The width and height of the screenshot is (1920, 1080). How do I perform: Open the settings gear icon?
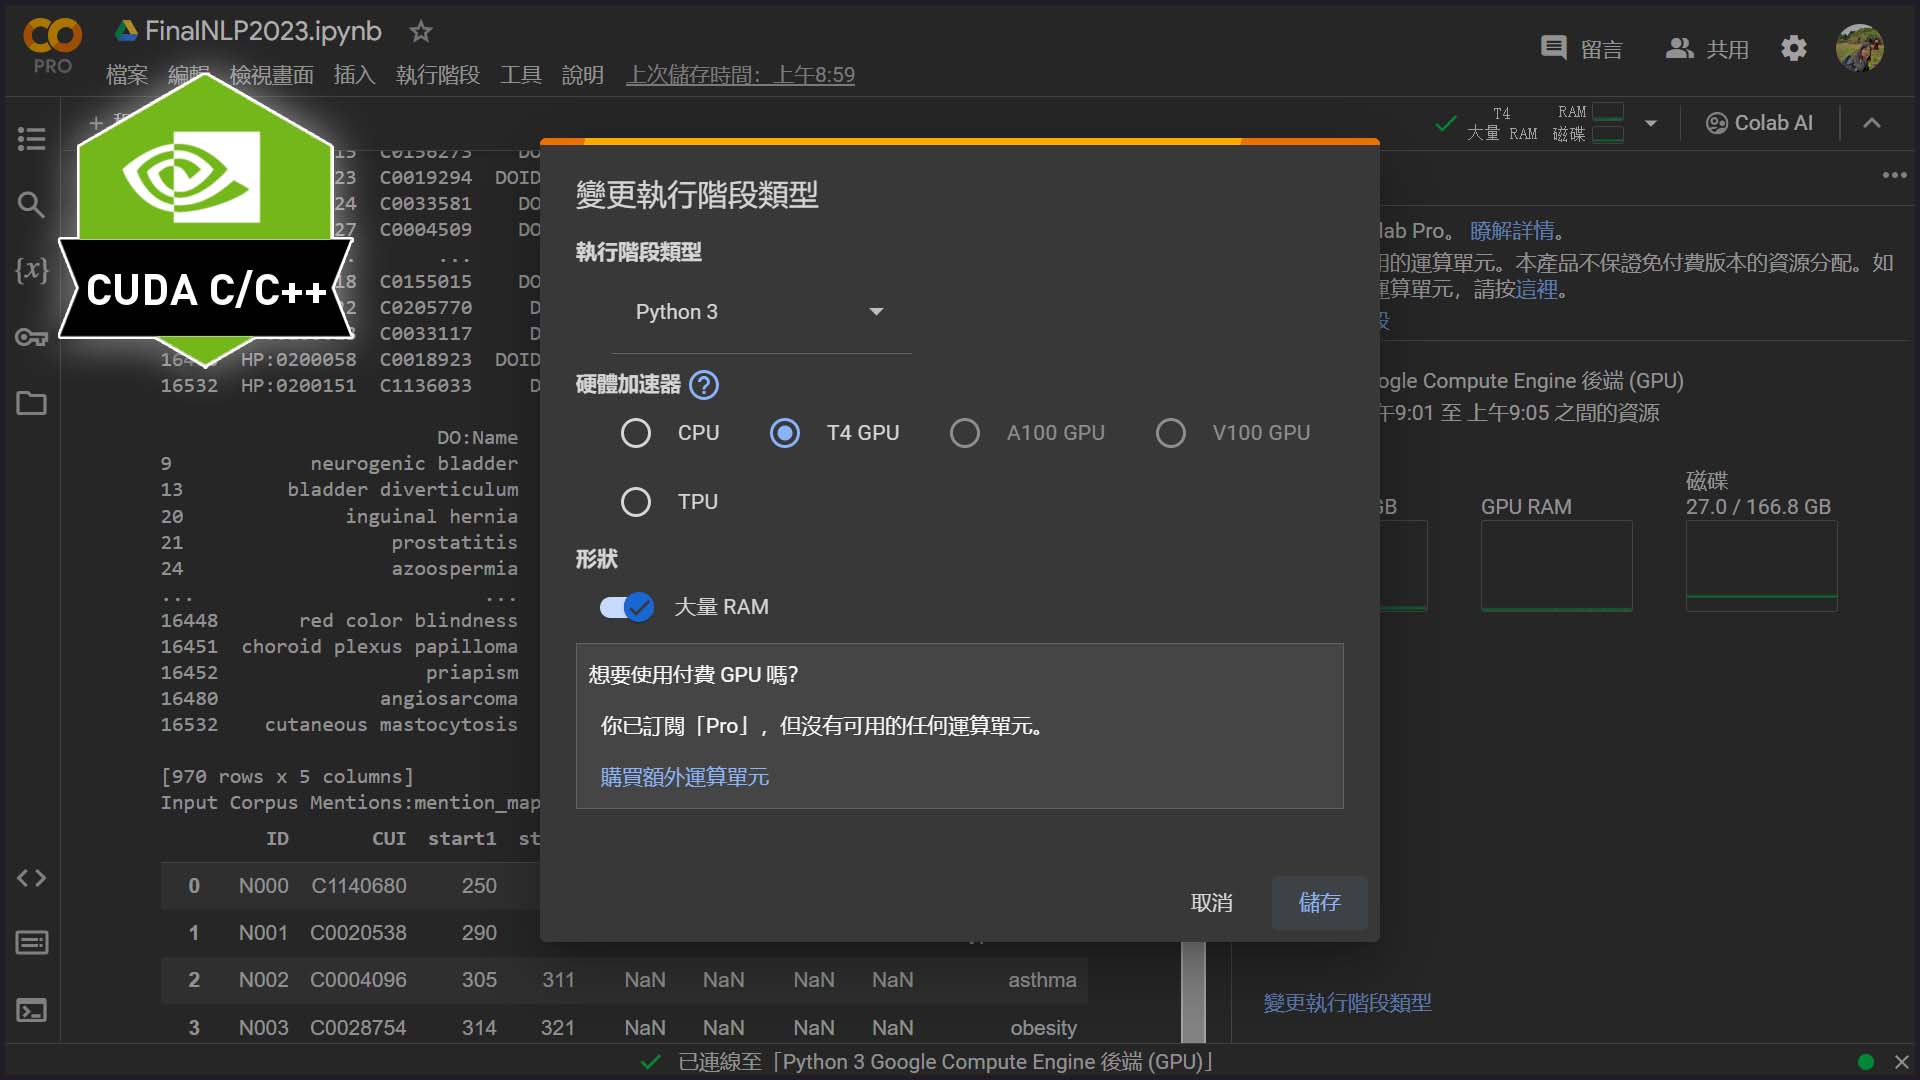(x=1794, y=48)
